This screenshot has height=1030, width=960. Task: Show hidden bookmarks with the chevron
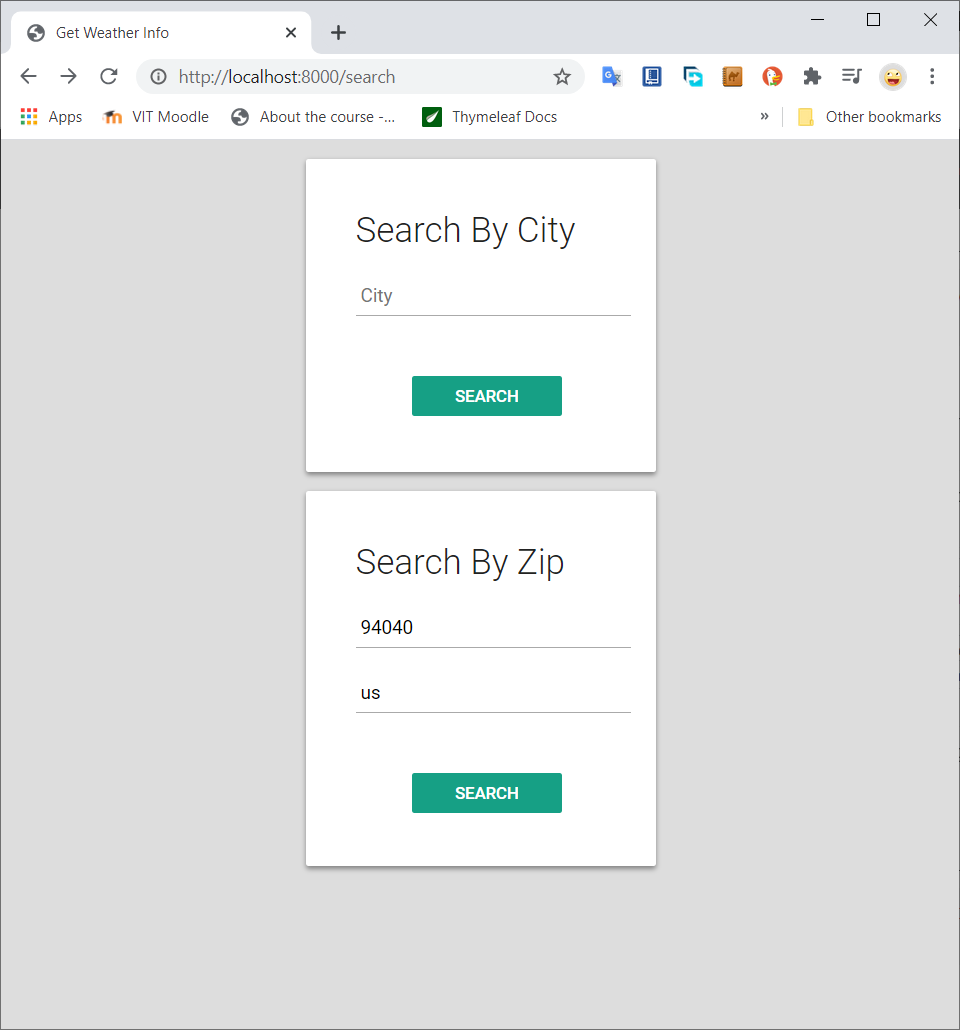point(765,116)
